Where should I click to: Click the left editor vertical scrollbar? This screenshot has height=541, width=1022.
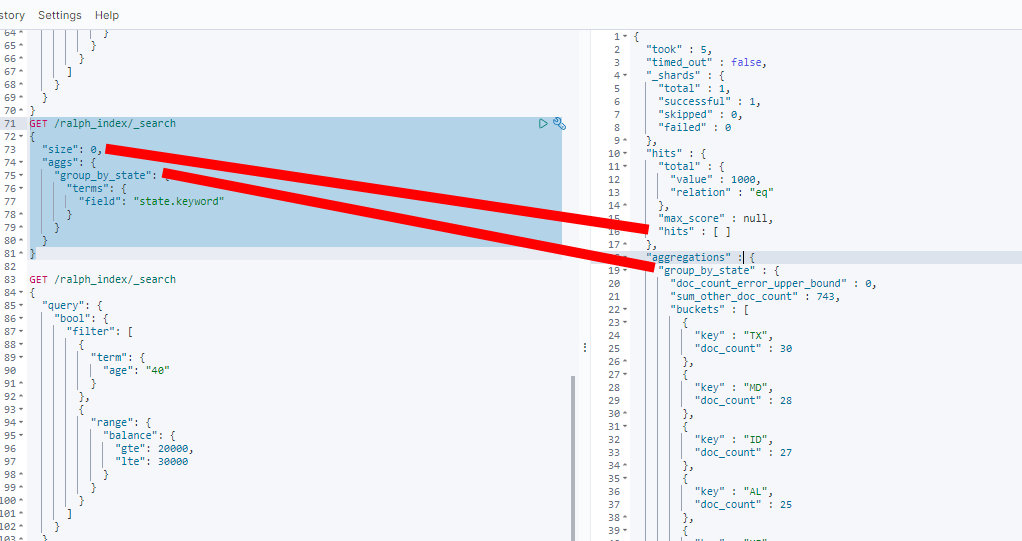click(x=574, y=458)
